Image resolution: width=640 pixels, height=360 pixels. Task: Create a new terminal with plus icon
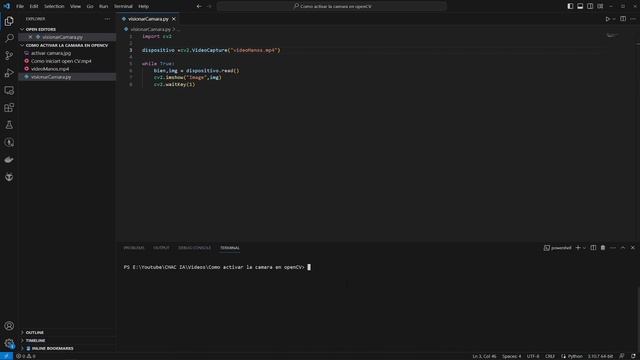pyautogui.click(x=578, y=248)
